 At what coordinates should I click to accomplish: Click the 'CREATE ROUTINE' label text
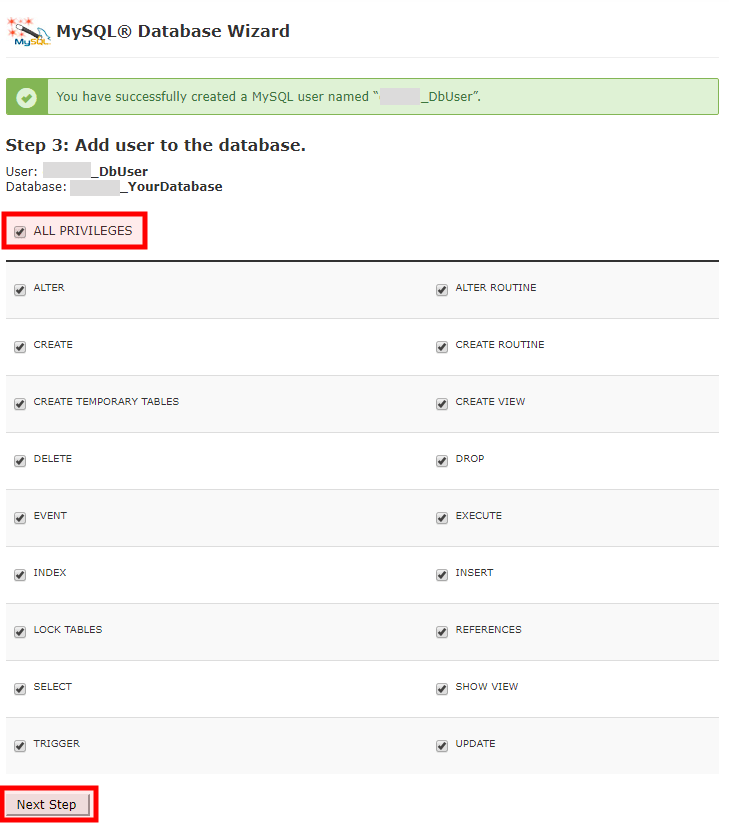click(x=500, y=345)
